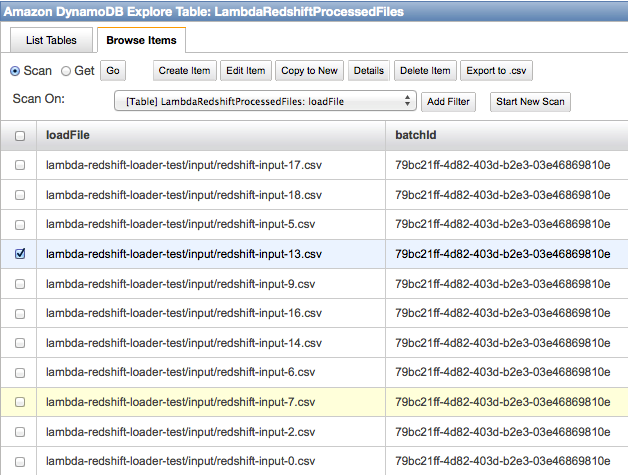The height and width of the screenshot is (475, 628).
Task: Click the batchId cell in redshift-input-13.csv row
Action: (x=507, y=254)
